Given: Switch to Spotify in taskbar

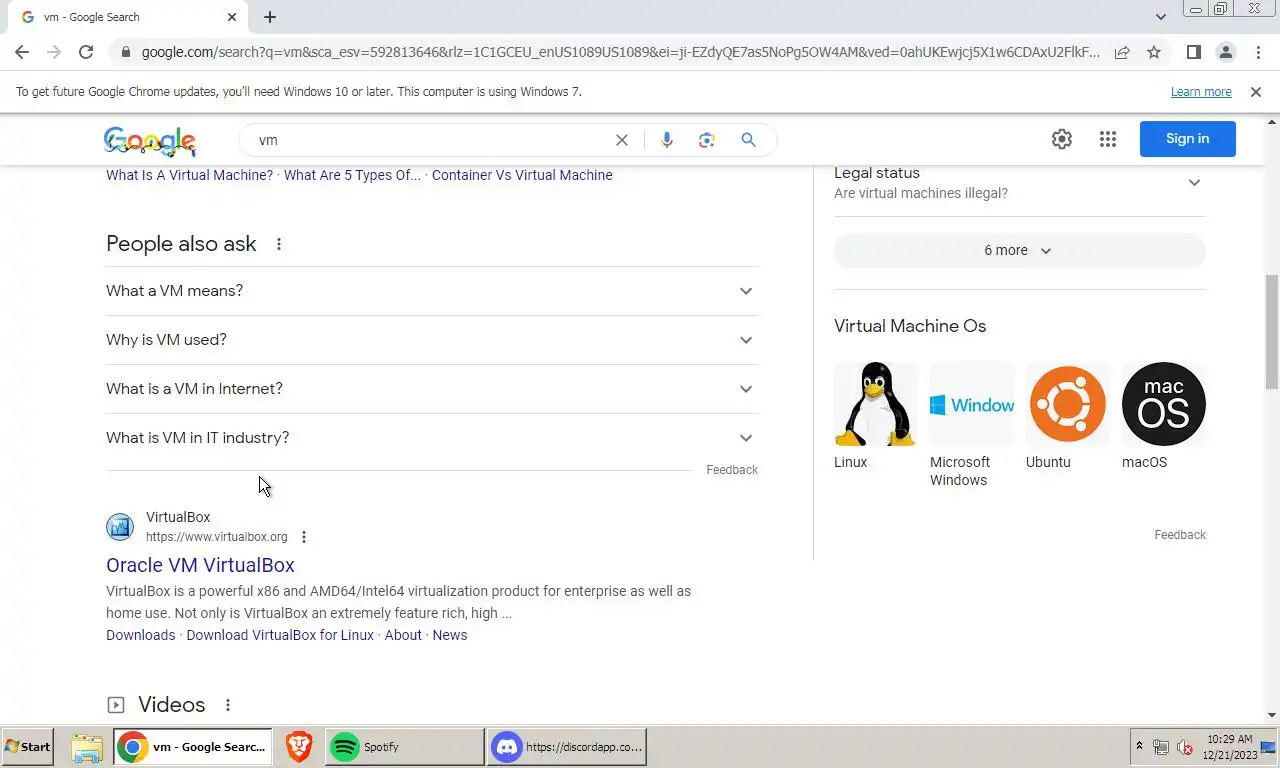Looking at the screenshot, I should coord(404,747).
